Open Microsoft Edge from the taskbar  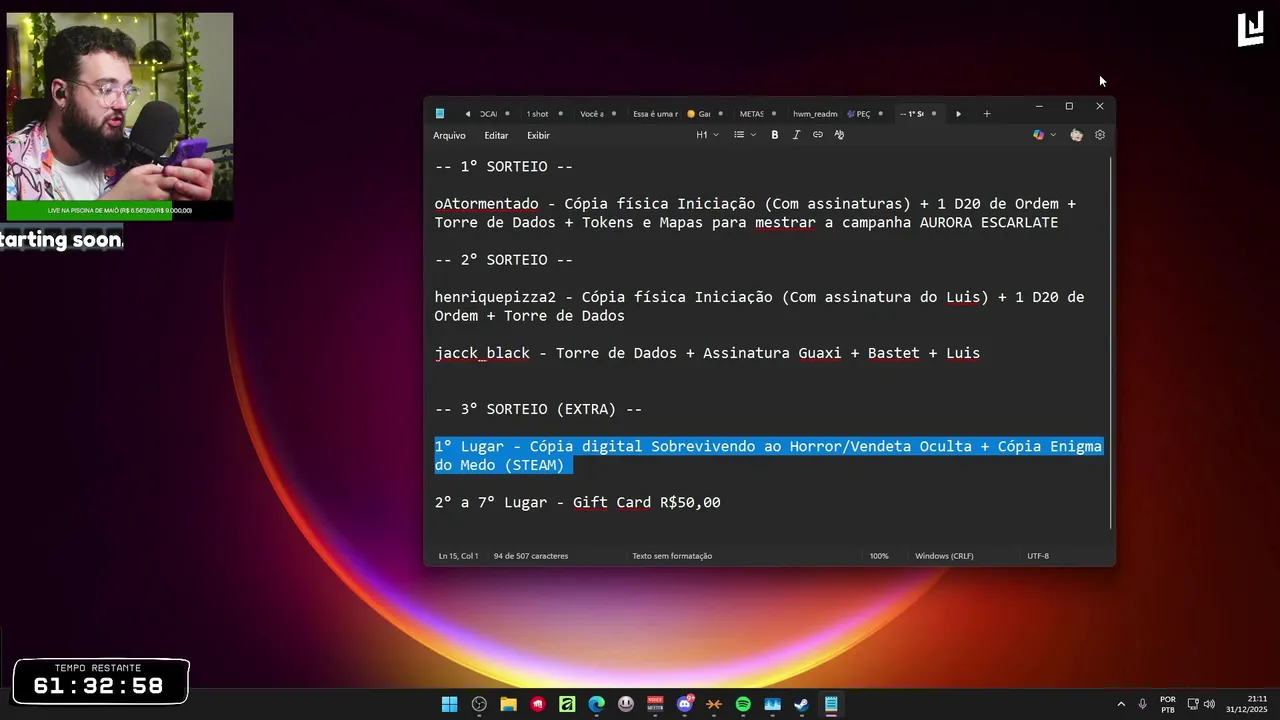[596, 704]
